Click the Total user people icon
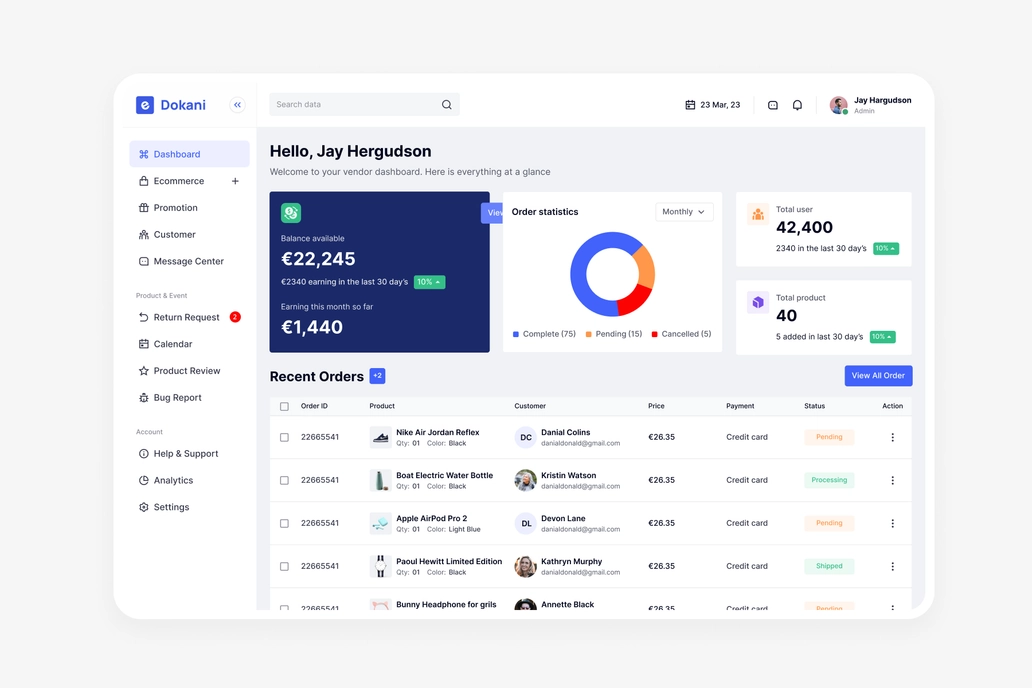1032x688 pixels. [758, 215]
